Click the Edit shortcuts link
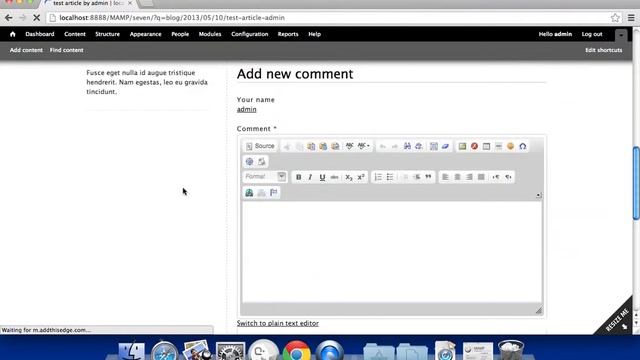The image size is (640, 360). point(604,50)
